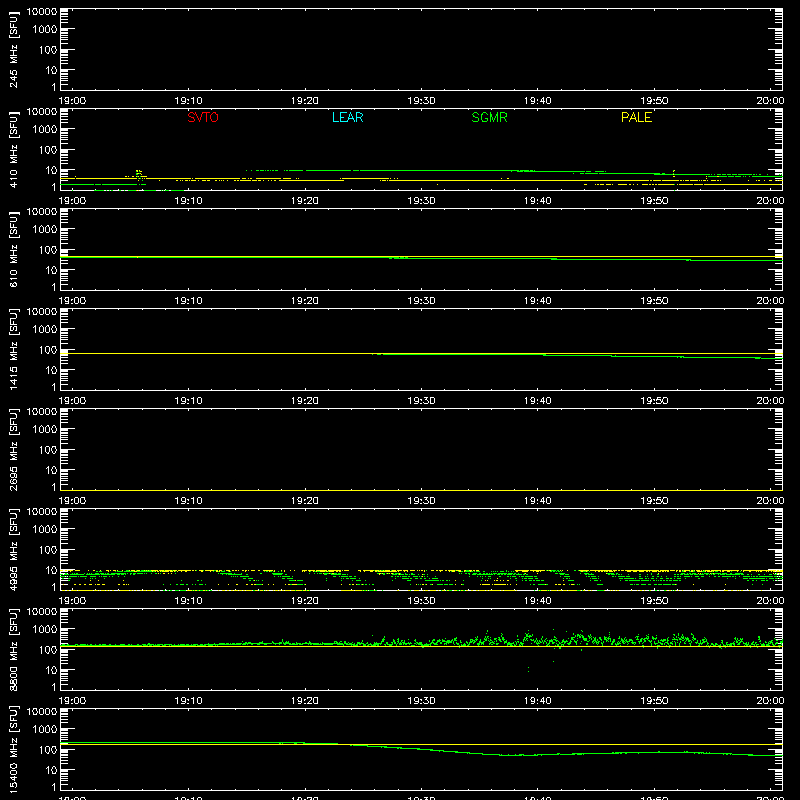Select the 8800 MHz [SFU] axis label

(14, 649)
